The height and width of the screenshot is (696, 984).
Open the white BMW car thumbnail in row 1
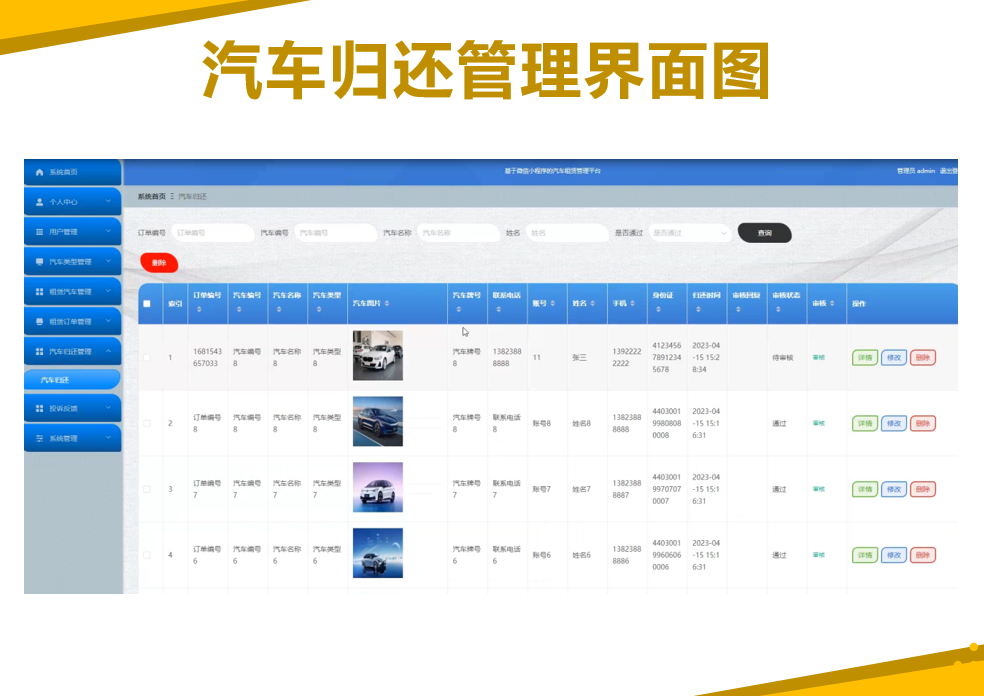378,355
